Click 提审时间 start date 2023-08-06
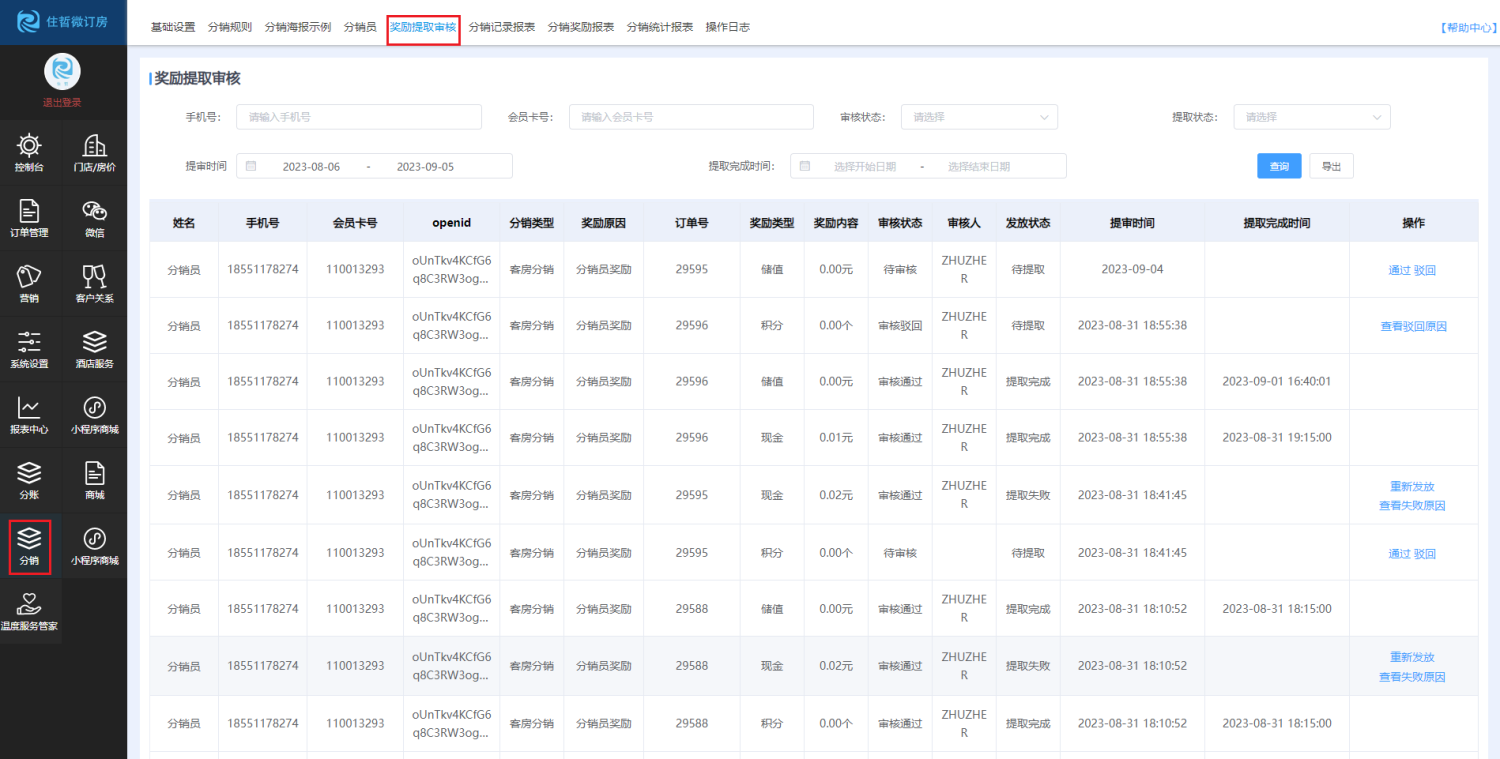 tap(311, 167)
